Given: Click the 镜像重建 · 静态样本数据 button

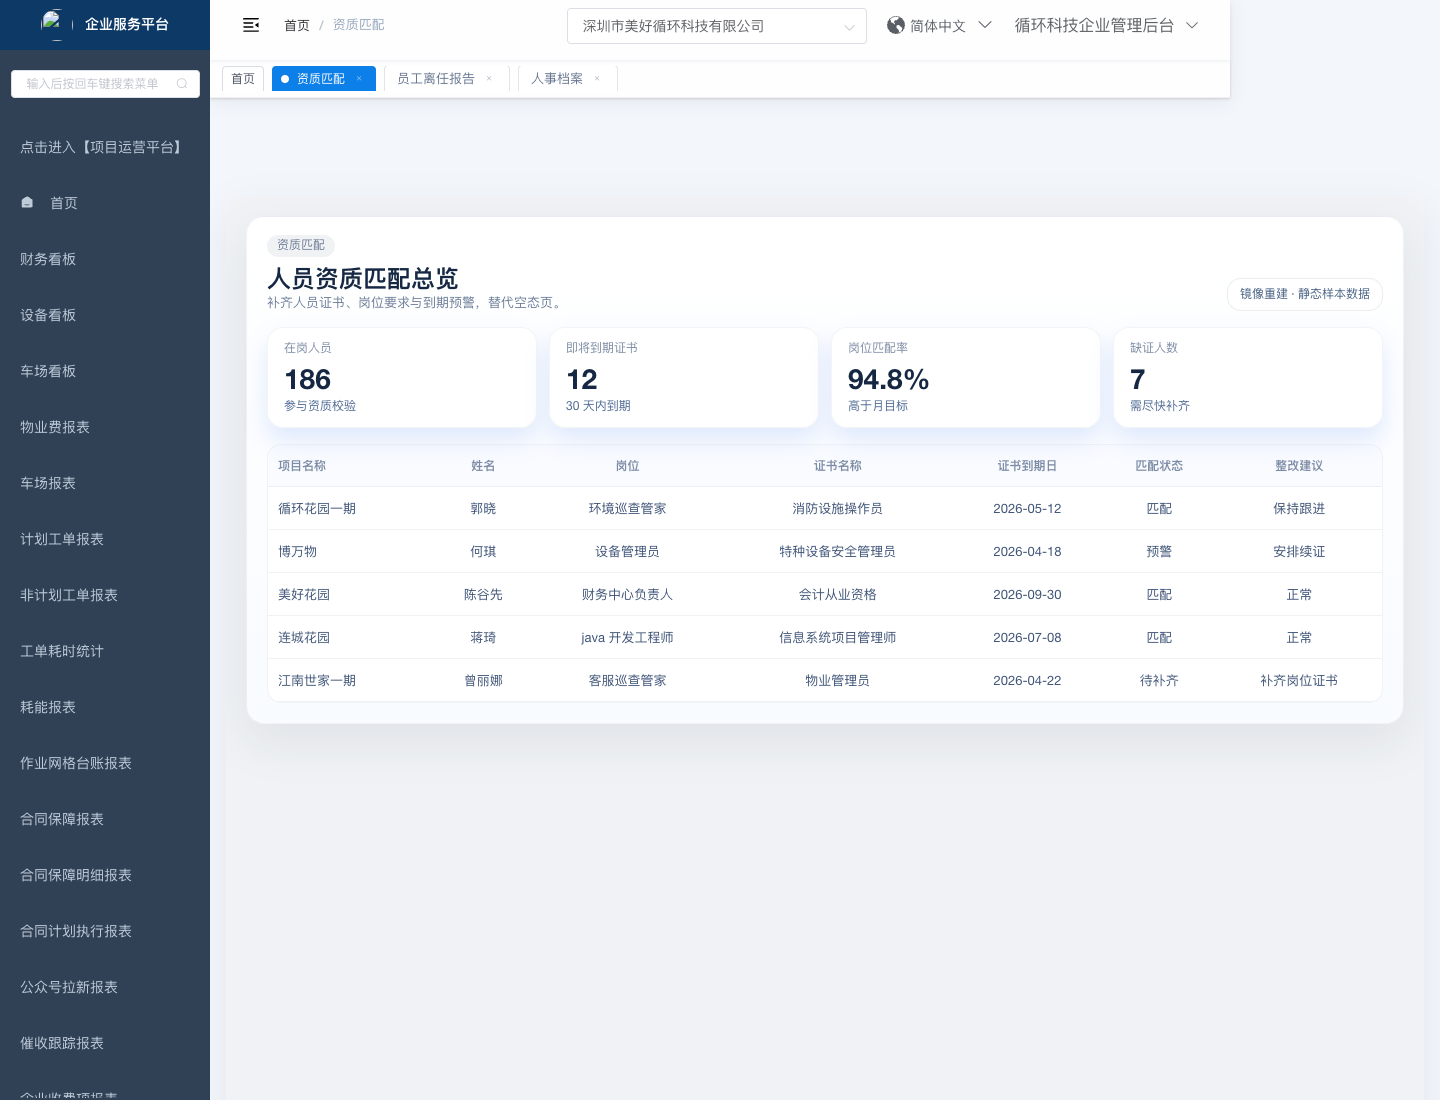Looking at the screenshot, I should [1304, 294].
